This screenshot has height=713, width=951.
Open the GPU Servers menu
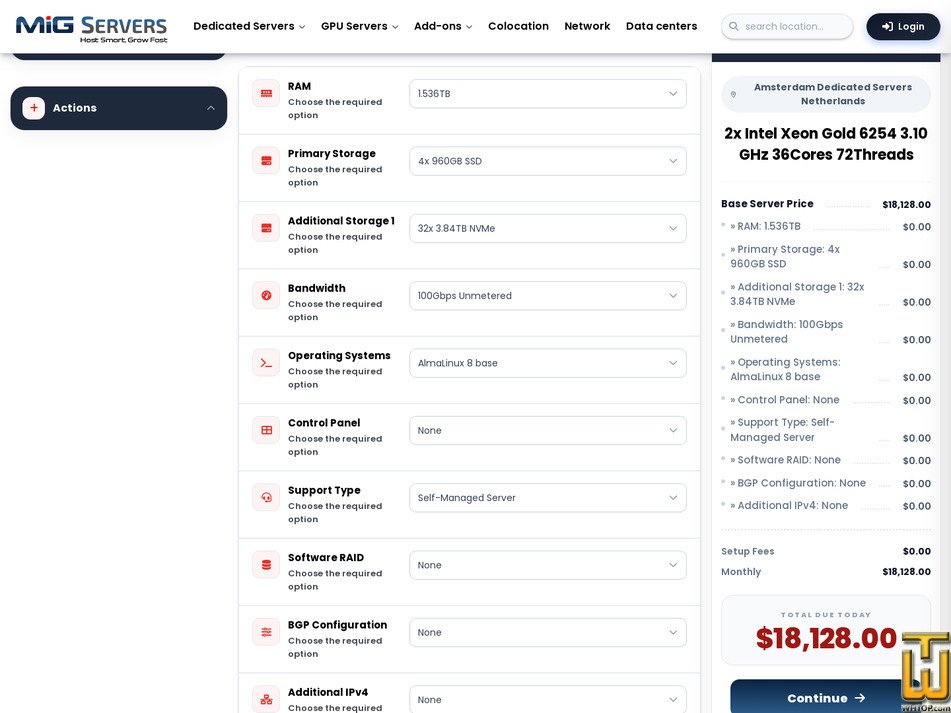click(x=360, y=26)
